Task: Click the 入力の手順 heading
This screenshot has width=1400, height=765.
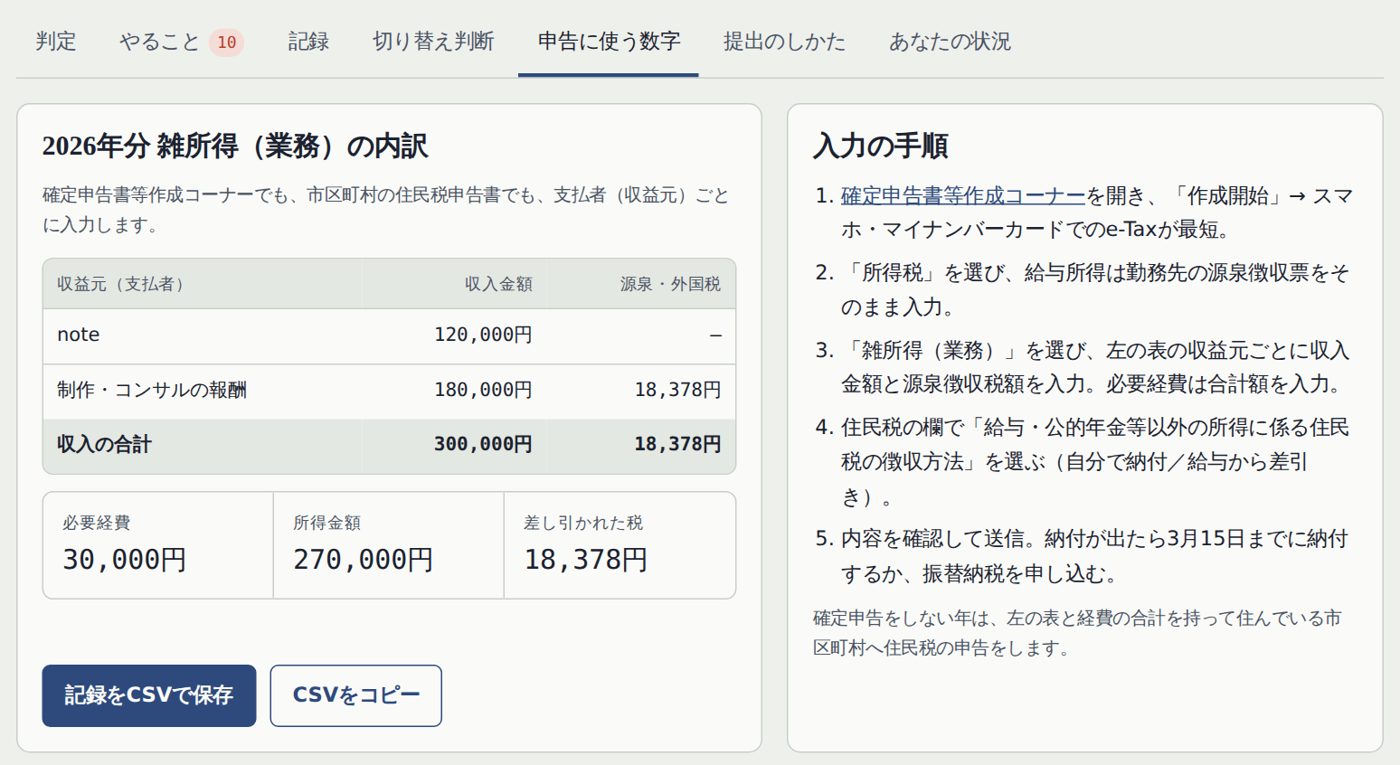Action: 880,146
